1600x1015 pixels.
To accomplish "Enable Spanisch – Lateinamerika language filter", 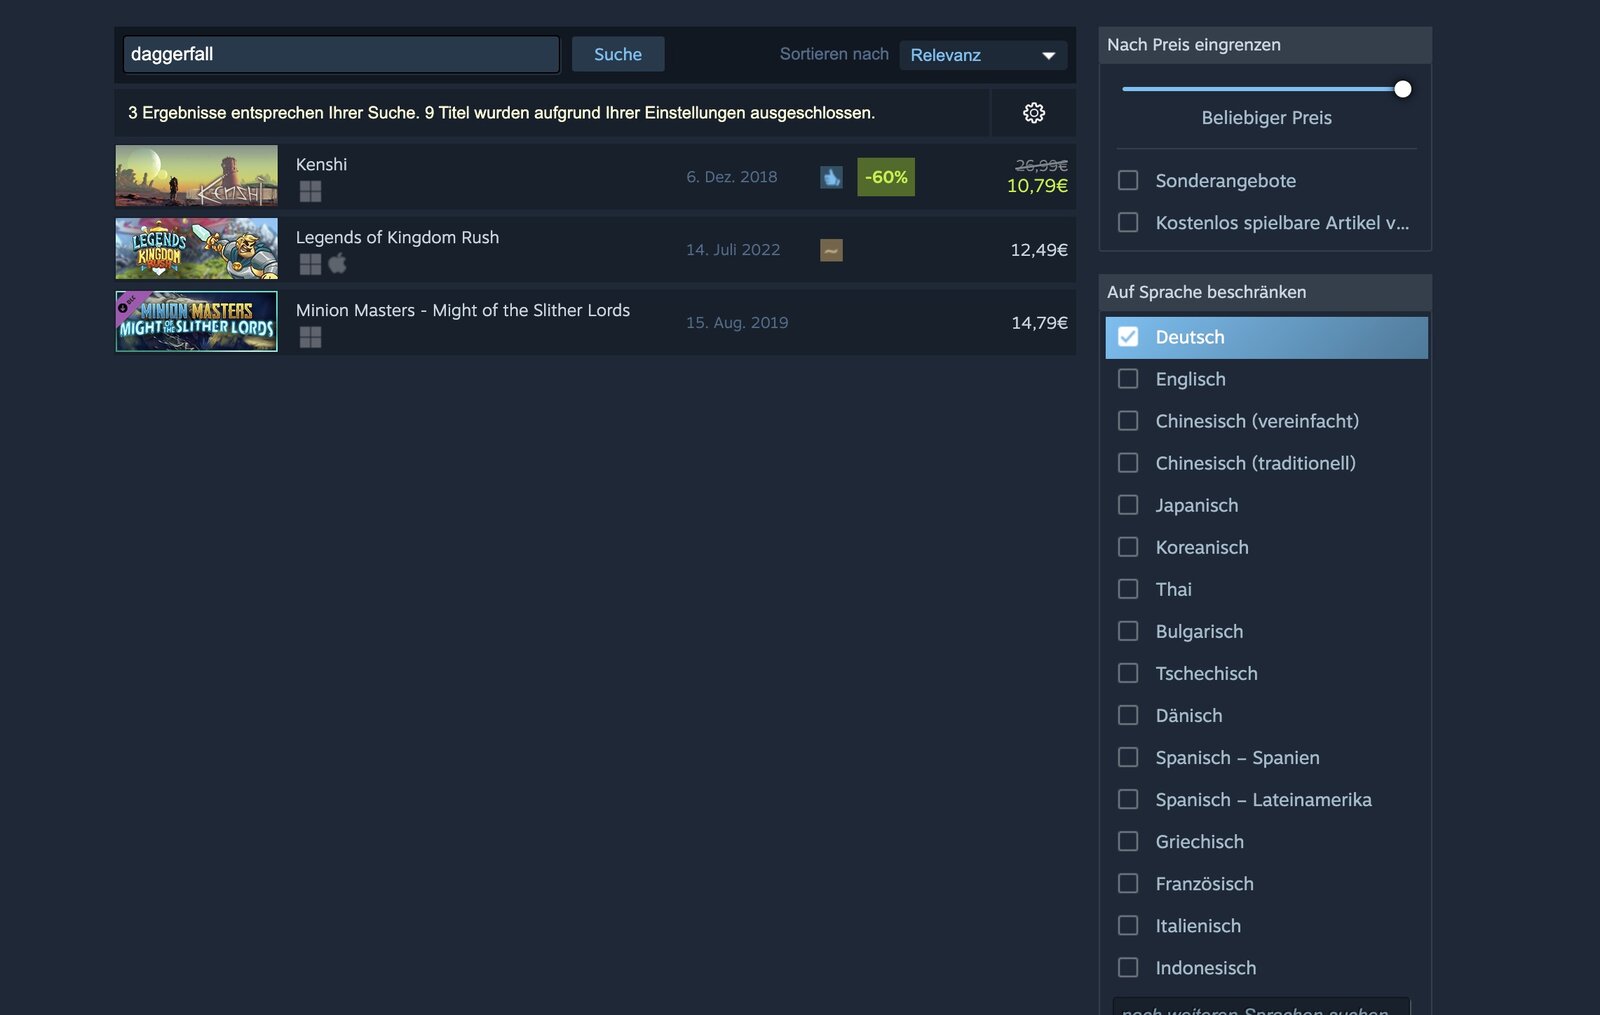I will tap(1128, 799).
